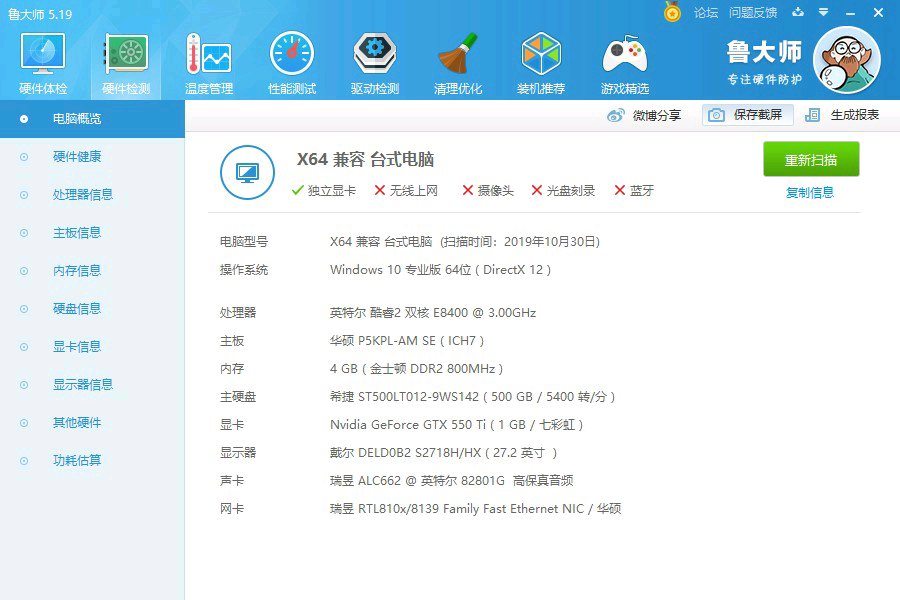This screenshot has height=600, width=900.
Task: Open 问题反馈 feedback link
Action: [x=753, y=13]
